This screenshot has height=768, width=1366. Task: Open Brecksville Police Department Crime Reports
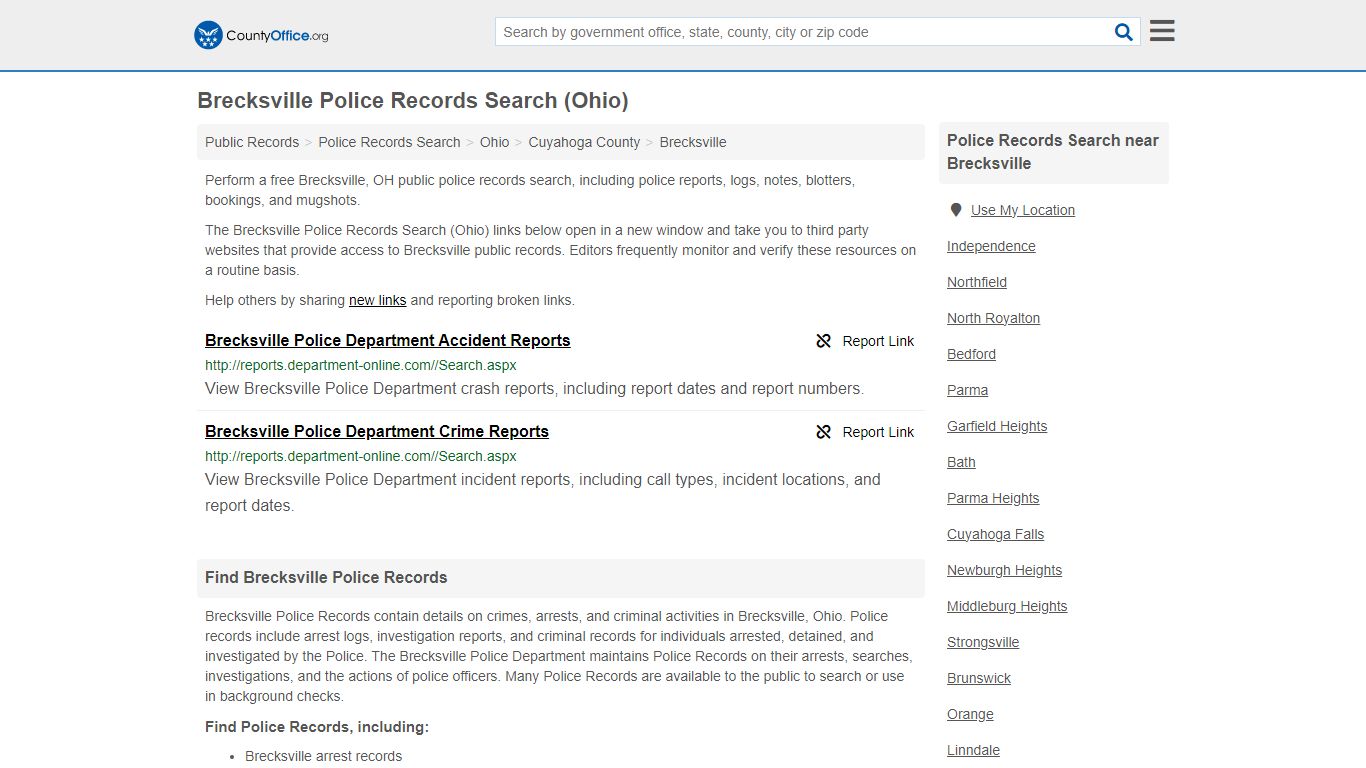click(x=377, y=431)
